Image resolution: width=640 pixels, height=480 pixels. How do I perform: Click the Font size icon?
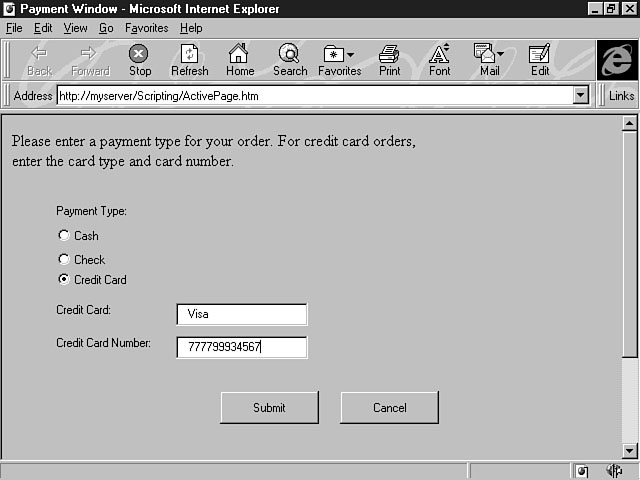tap(439, 54)
